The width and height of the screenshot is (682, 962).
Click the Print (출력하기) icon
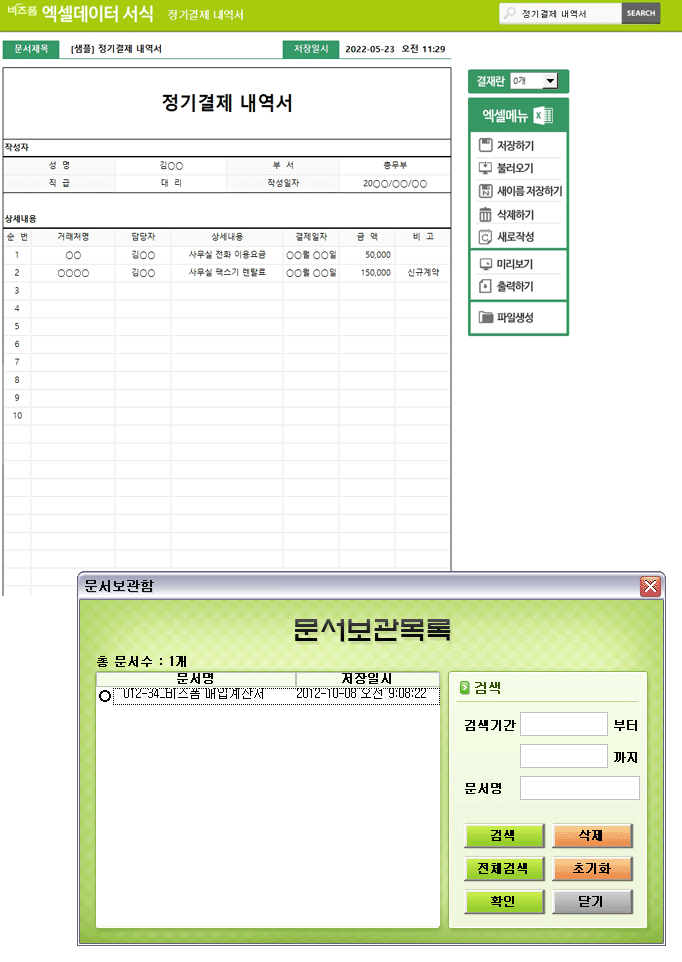pos(485,287)
